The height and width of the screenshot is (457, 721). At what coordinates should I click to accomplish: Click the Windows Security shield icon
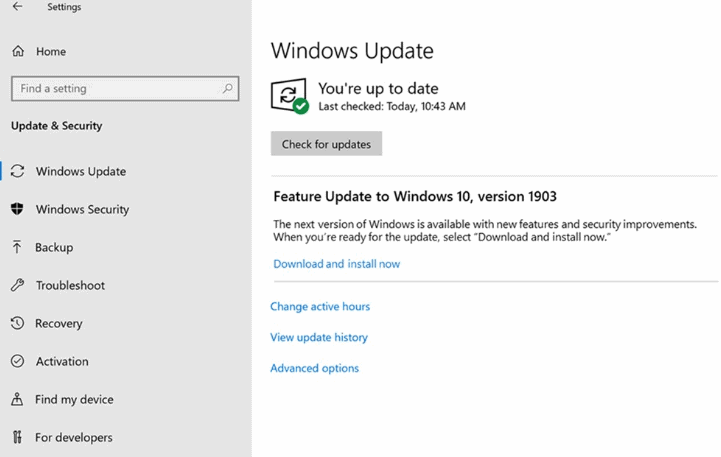17,209
